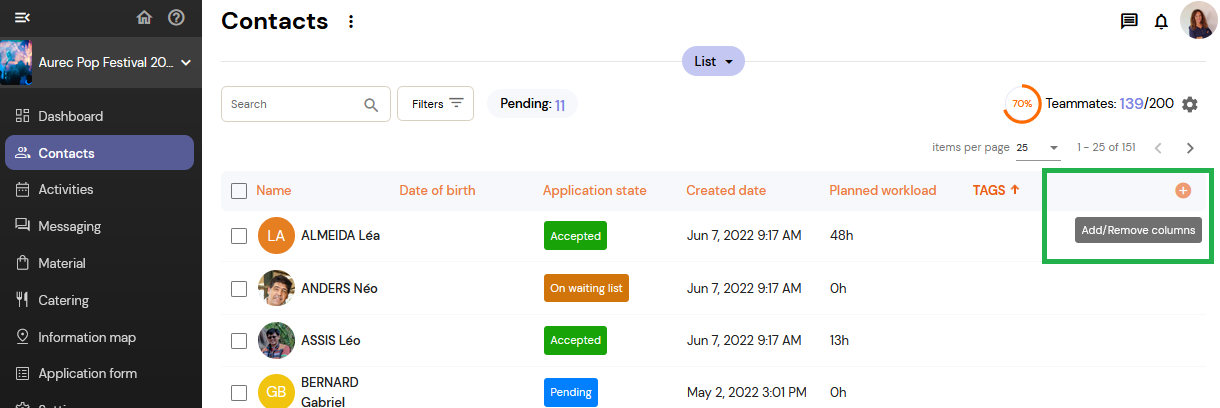Sort by Planned workload column
Image resolution: width=1220 pixels, height=408 pixels.
click(x=882, y=190)
